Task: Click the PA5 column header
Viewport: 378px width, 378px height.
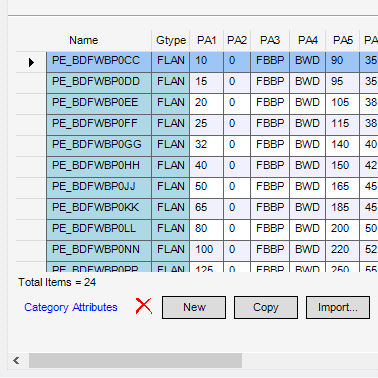Action: (x=343, y=40)
